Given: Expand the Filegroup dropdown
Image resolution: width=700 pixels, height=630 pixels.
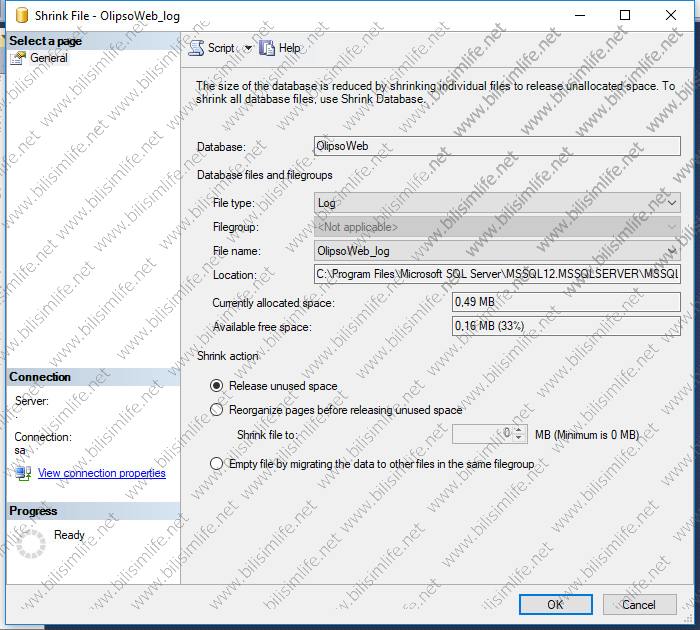Looking at the screenshot, I should tap(671, 227).
